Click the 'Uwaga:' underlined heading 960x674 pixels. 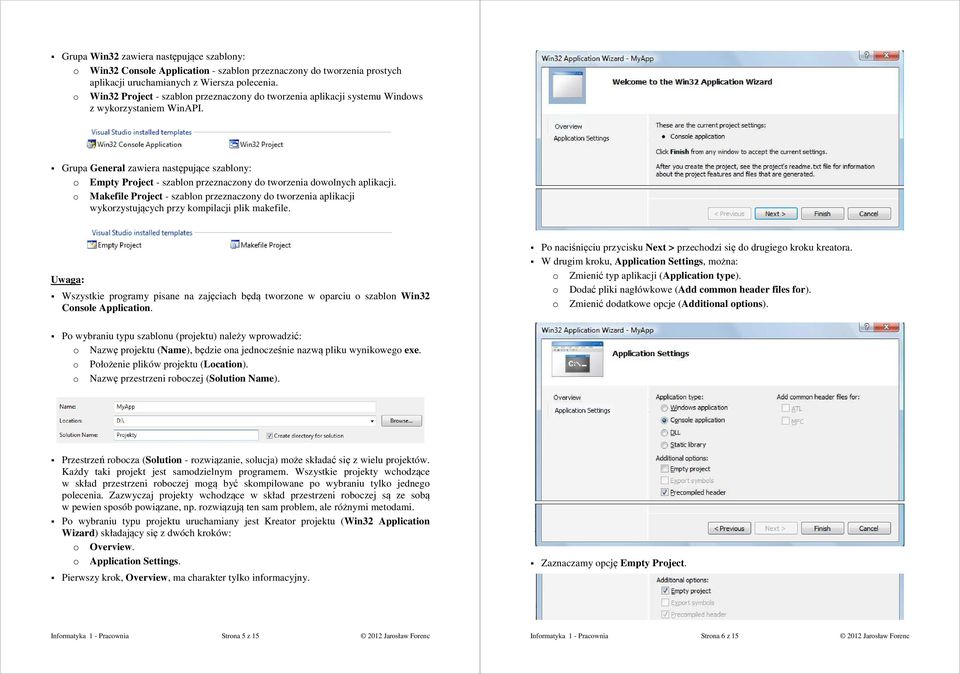(x=67, y=280)
